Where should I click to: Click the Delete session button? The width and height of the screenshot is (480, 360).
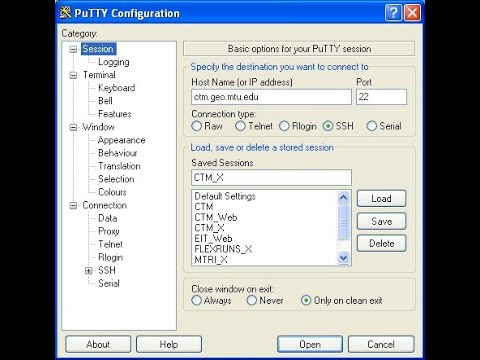click(381, 243)
